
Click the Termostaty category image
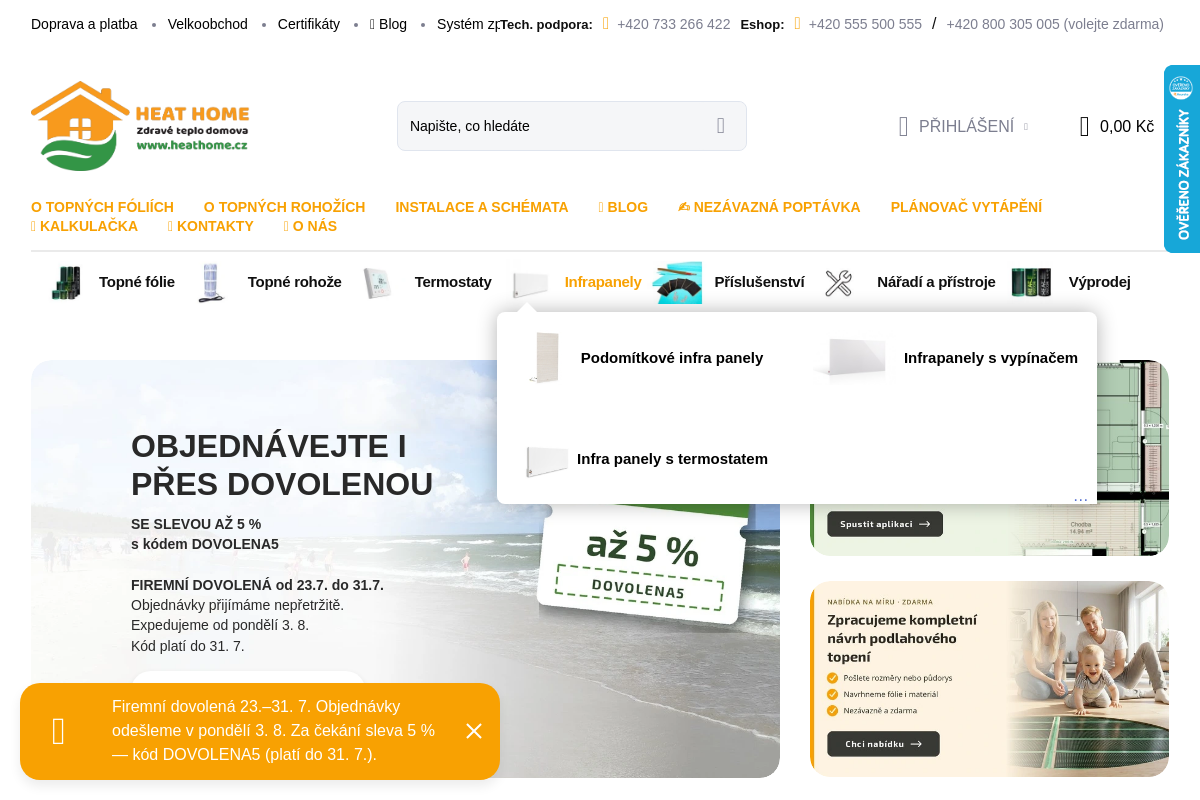point(378,282)
